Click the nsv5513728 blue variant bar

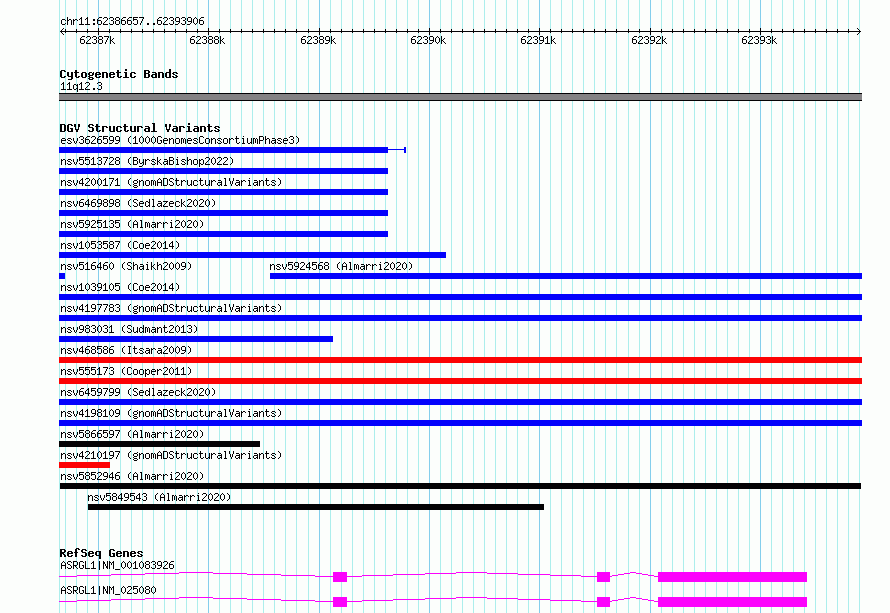224,171
